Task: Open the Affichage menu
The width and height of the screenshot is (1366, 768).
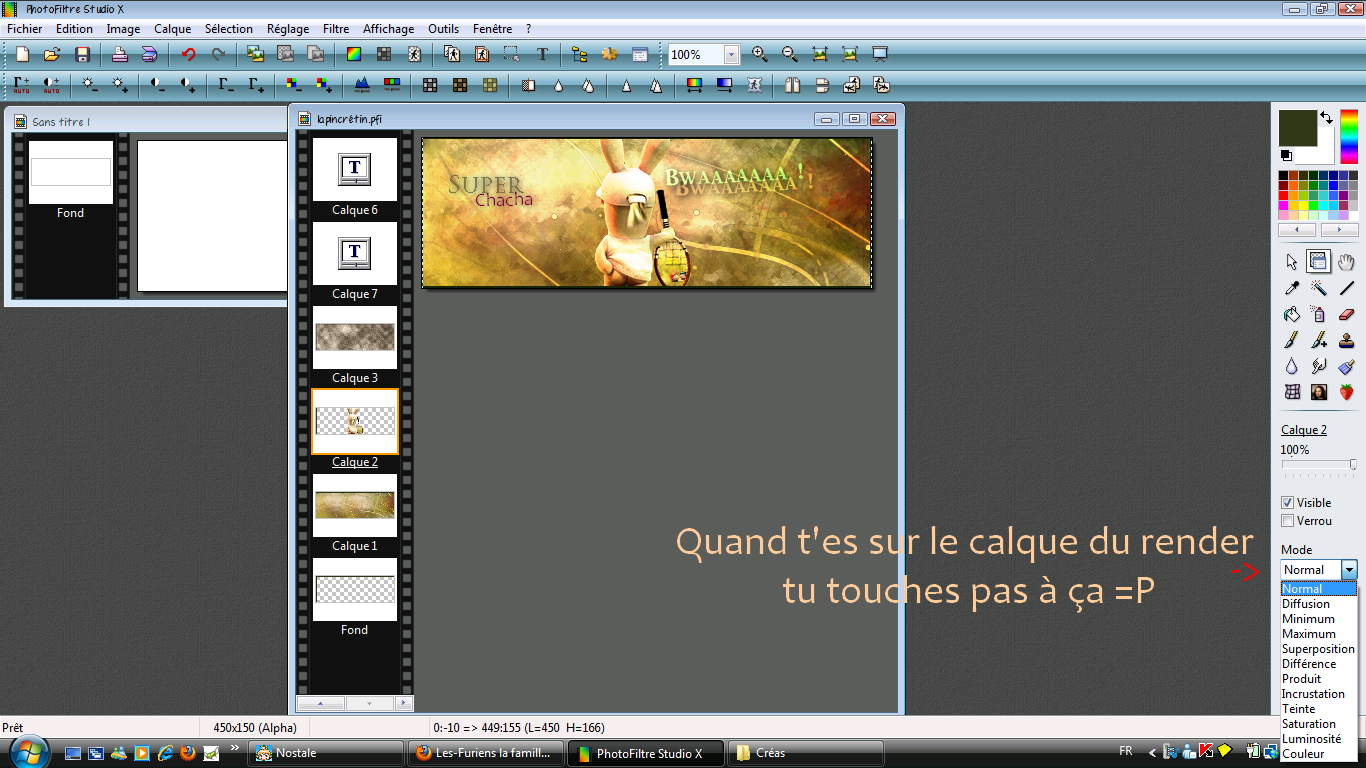Action: tap(389, 29)
